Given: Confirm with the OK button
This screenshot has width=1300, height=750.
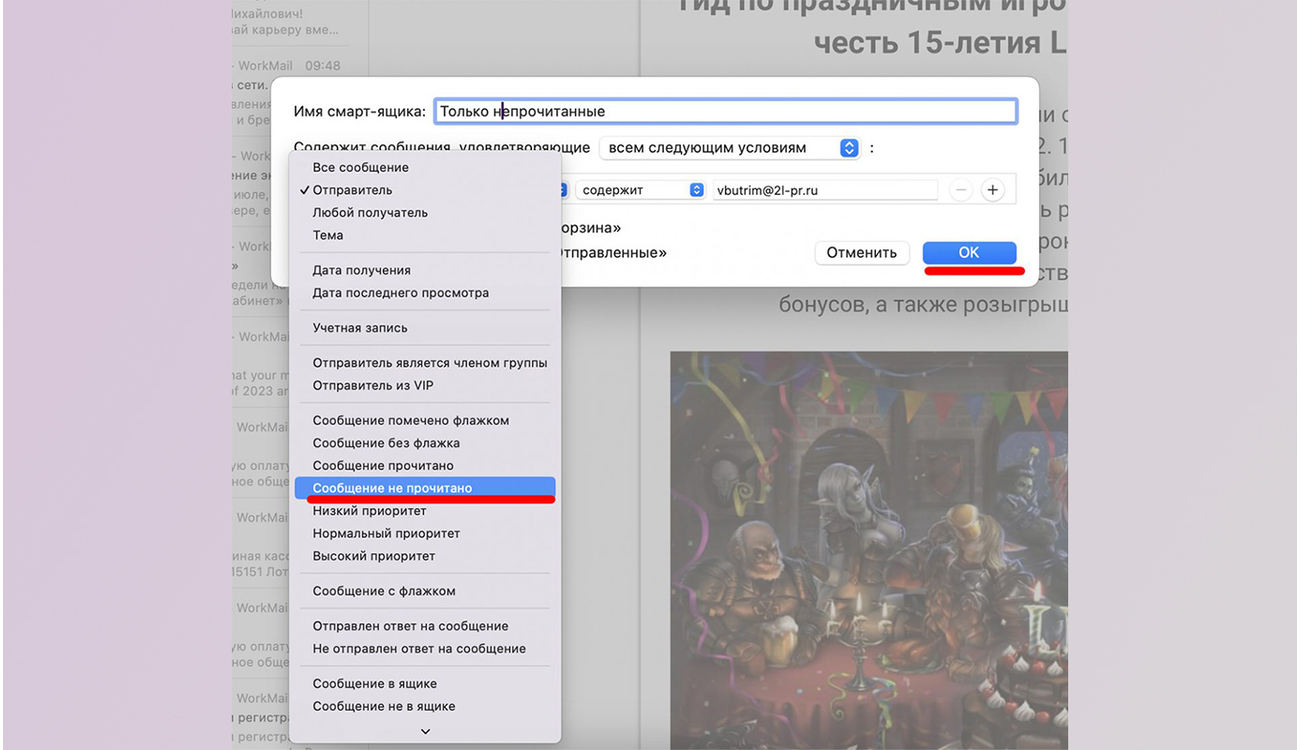Looking at the screenshot, I should pos(969,253).
